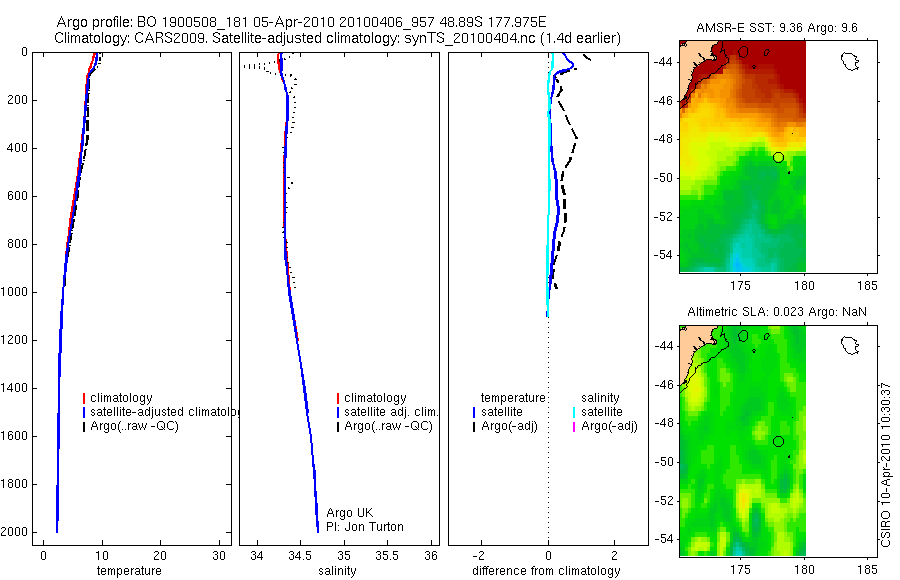Click the blue salinity profile curve near 1600 depth
Image resolution: width=900 pixels, height=580 pixels.
pos(311,436)
